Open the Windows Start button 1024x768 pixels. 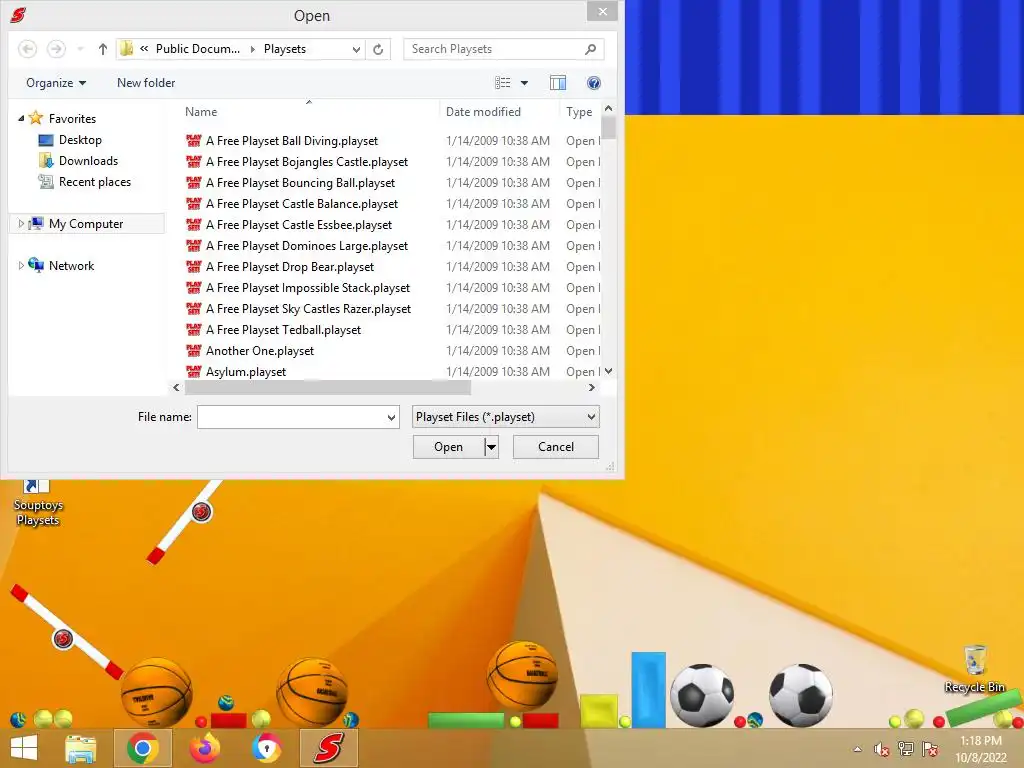24,748
